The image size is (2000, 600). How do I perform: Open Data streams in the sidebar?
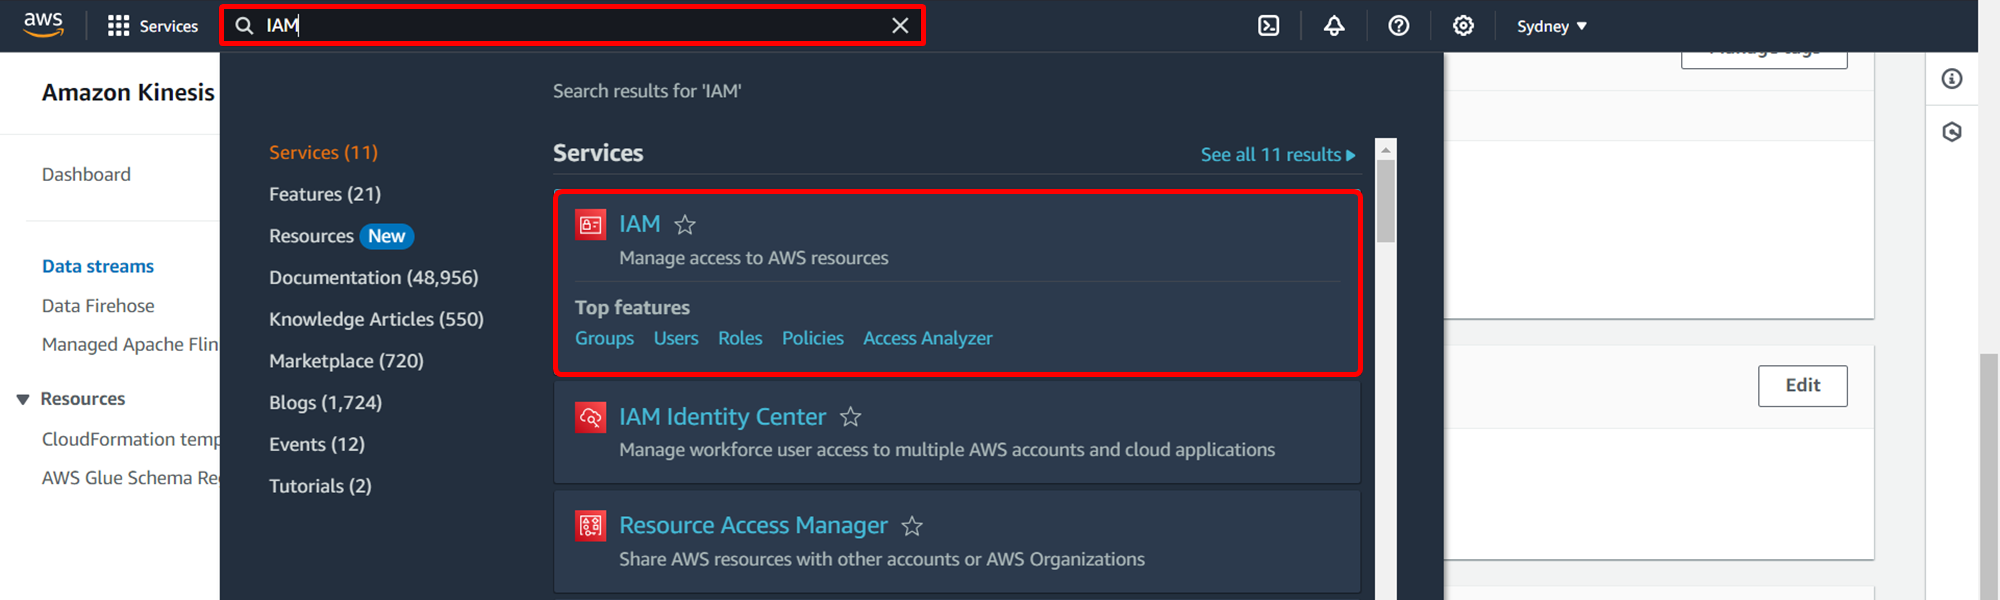tap(98, 266)
